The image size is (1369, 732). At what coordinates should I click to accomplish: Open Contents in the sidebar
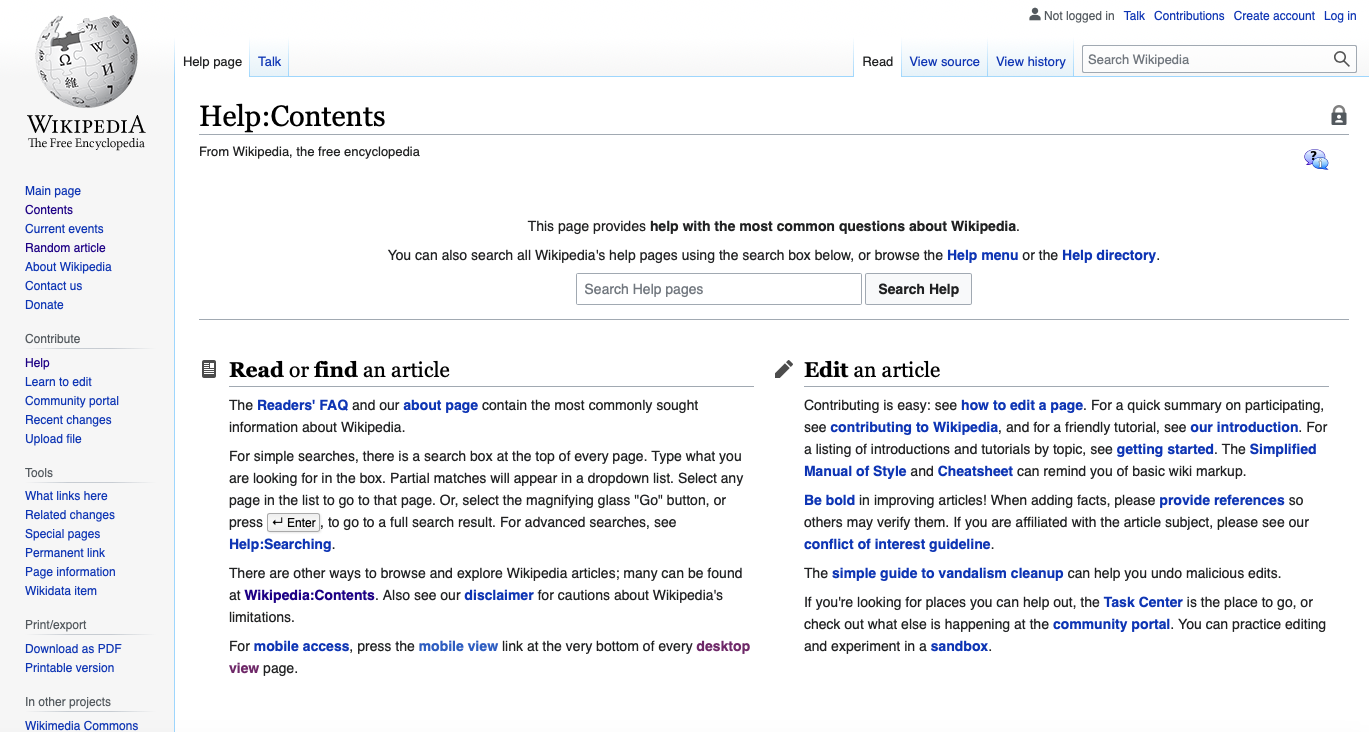tap(49, 210)
